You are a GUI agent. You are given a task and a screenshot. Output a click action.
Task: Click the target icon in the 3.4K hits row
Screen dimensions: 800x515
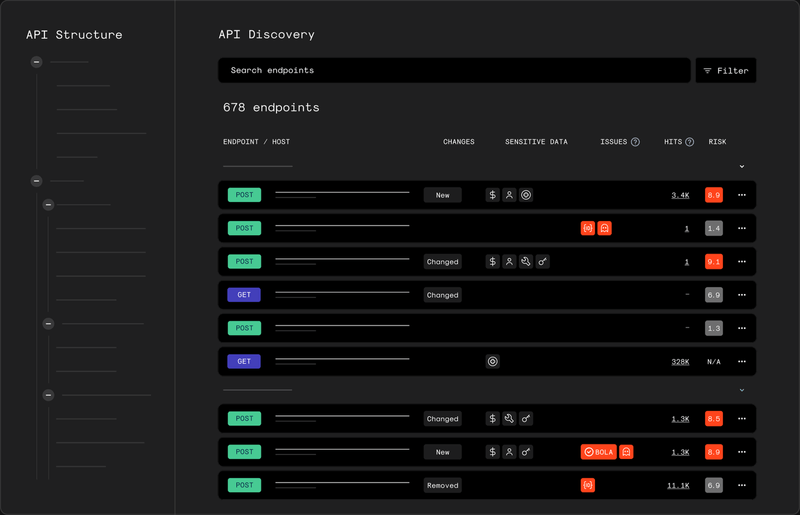click(x=526, y=195)
